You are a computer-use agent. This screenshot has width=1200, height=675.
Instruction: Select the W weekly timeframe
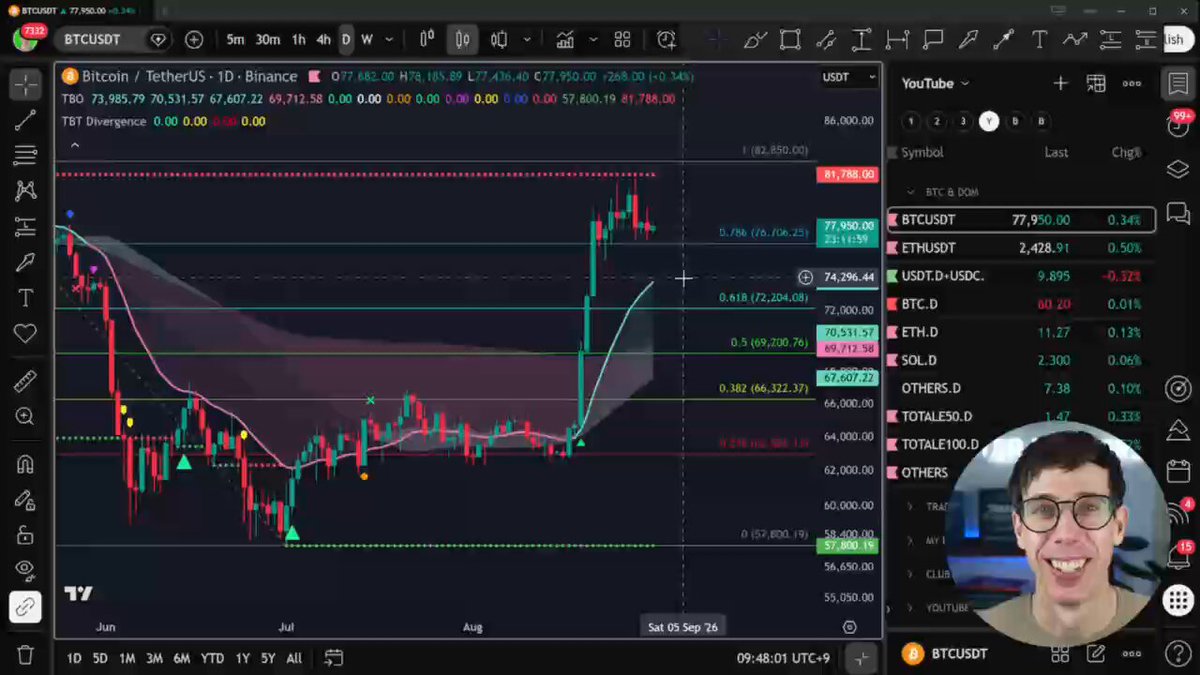click(x=367, y=40)
